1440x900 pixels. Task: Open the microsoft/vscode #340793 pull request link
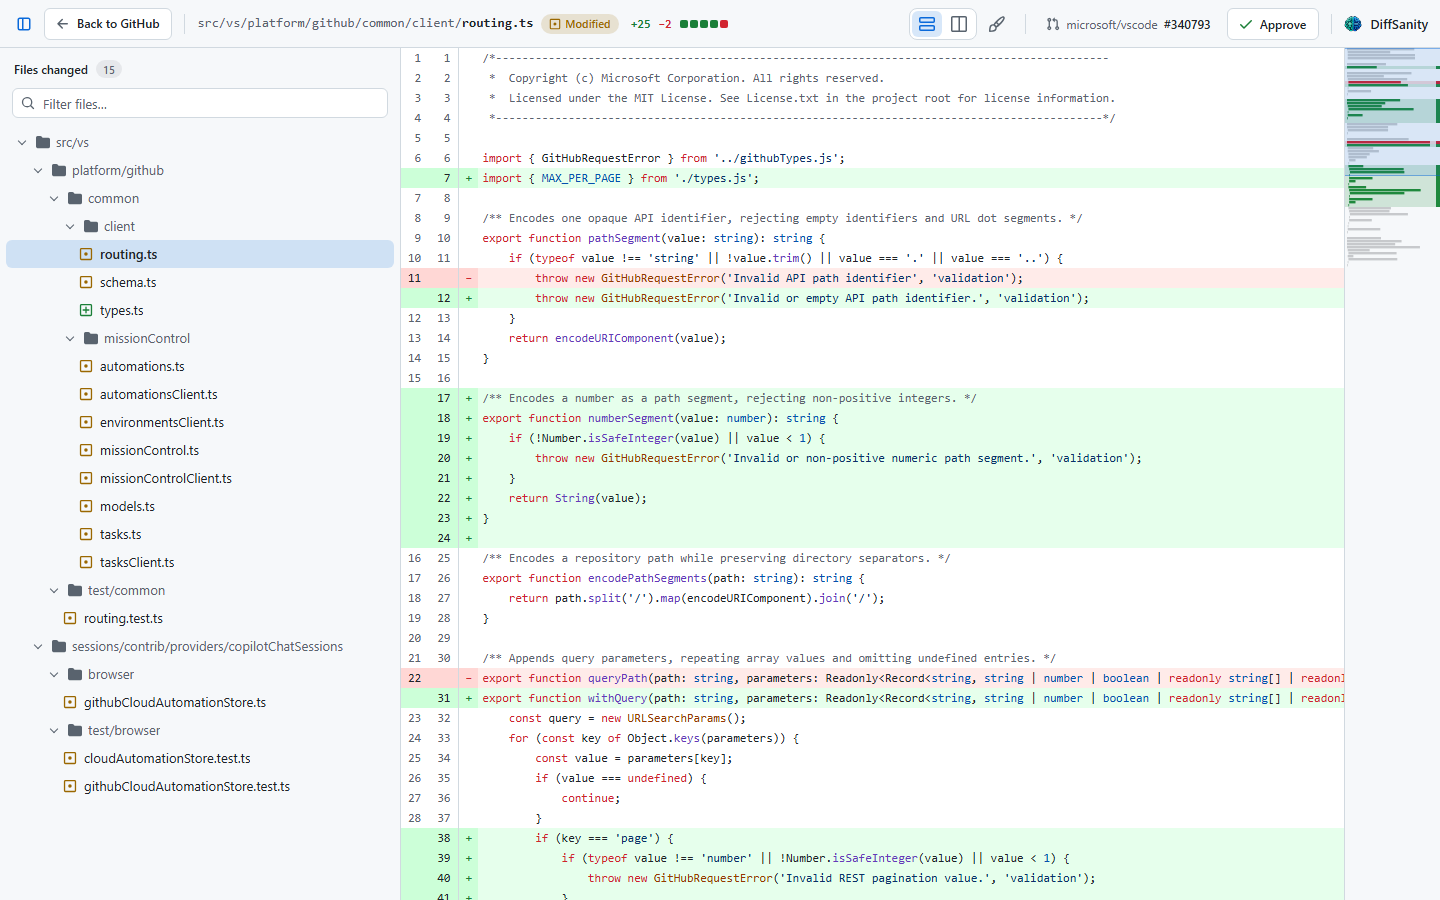tap(1128, 24)
